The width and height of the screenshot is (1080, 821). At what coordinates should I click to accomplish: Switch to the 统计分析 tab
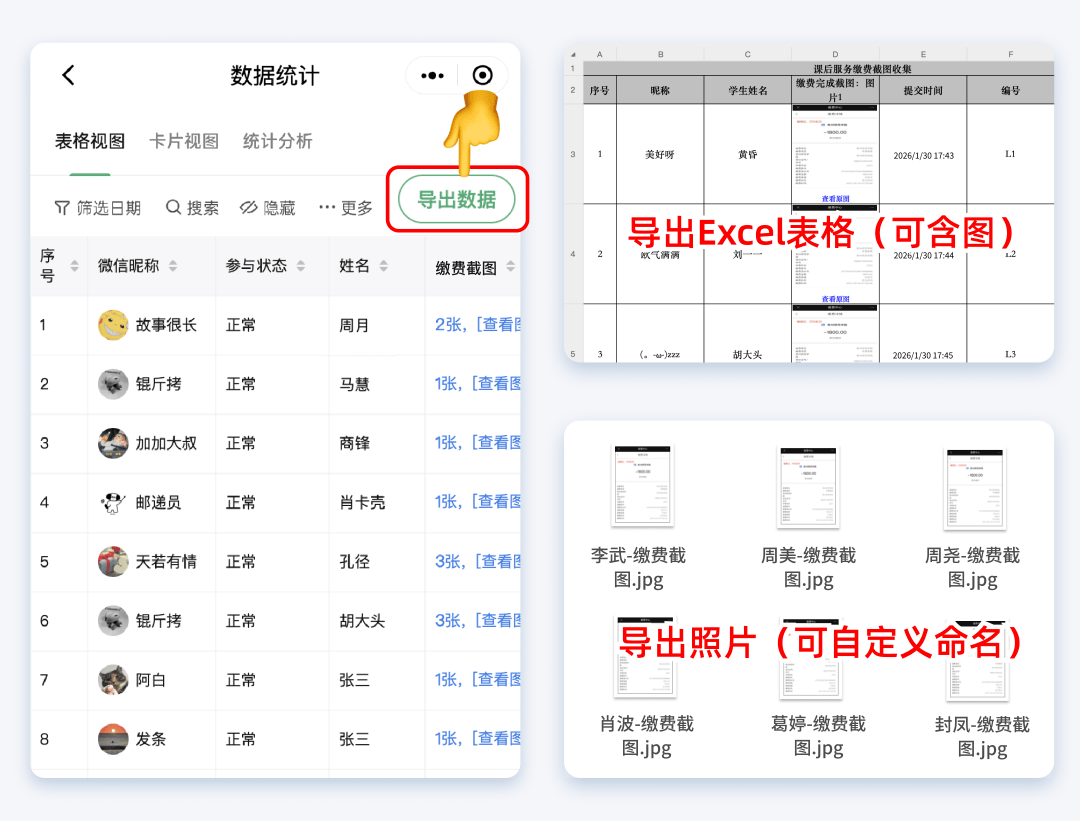277,141
